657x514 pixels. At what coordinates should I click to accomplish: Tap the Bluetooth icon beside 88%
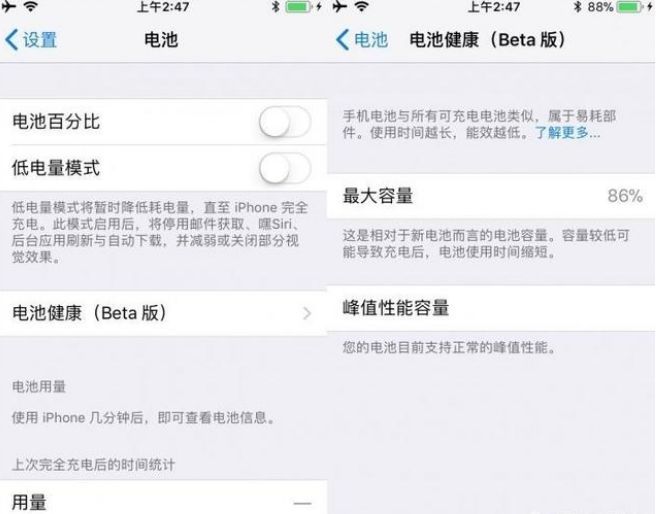tap(578, 6)
